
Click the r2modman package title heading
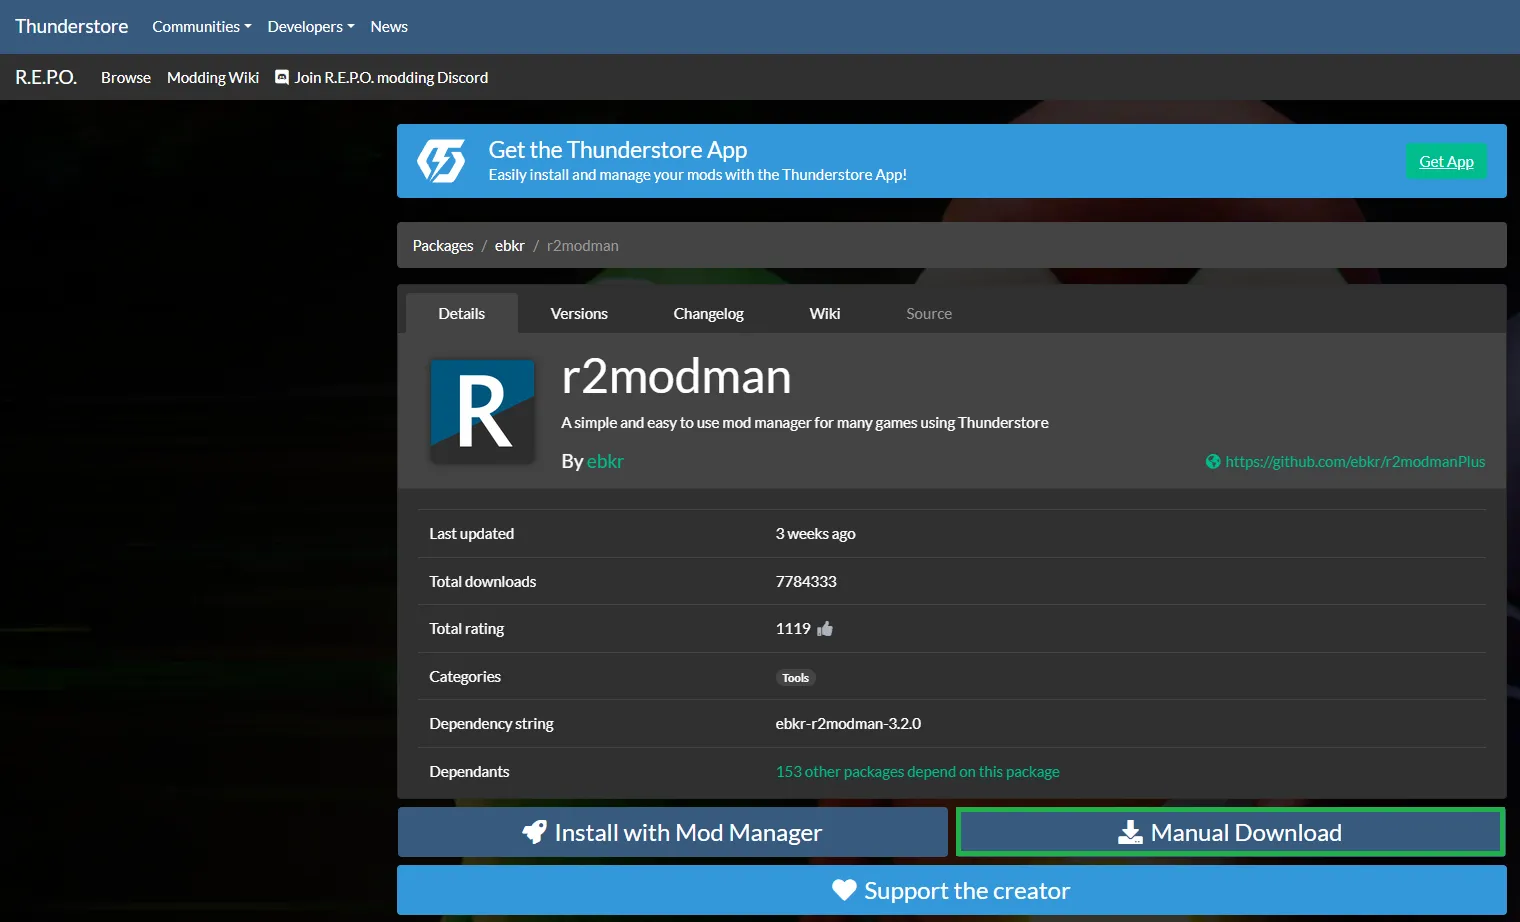(x=677, y=377)
